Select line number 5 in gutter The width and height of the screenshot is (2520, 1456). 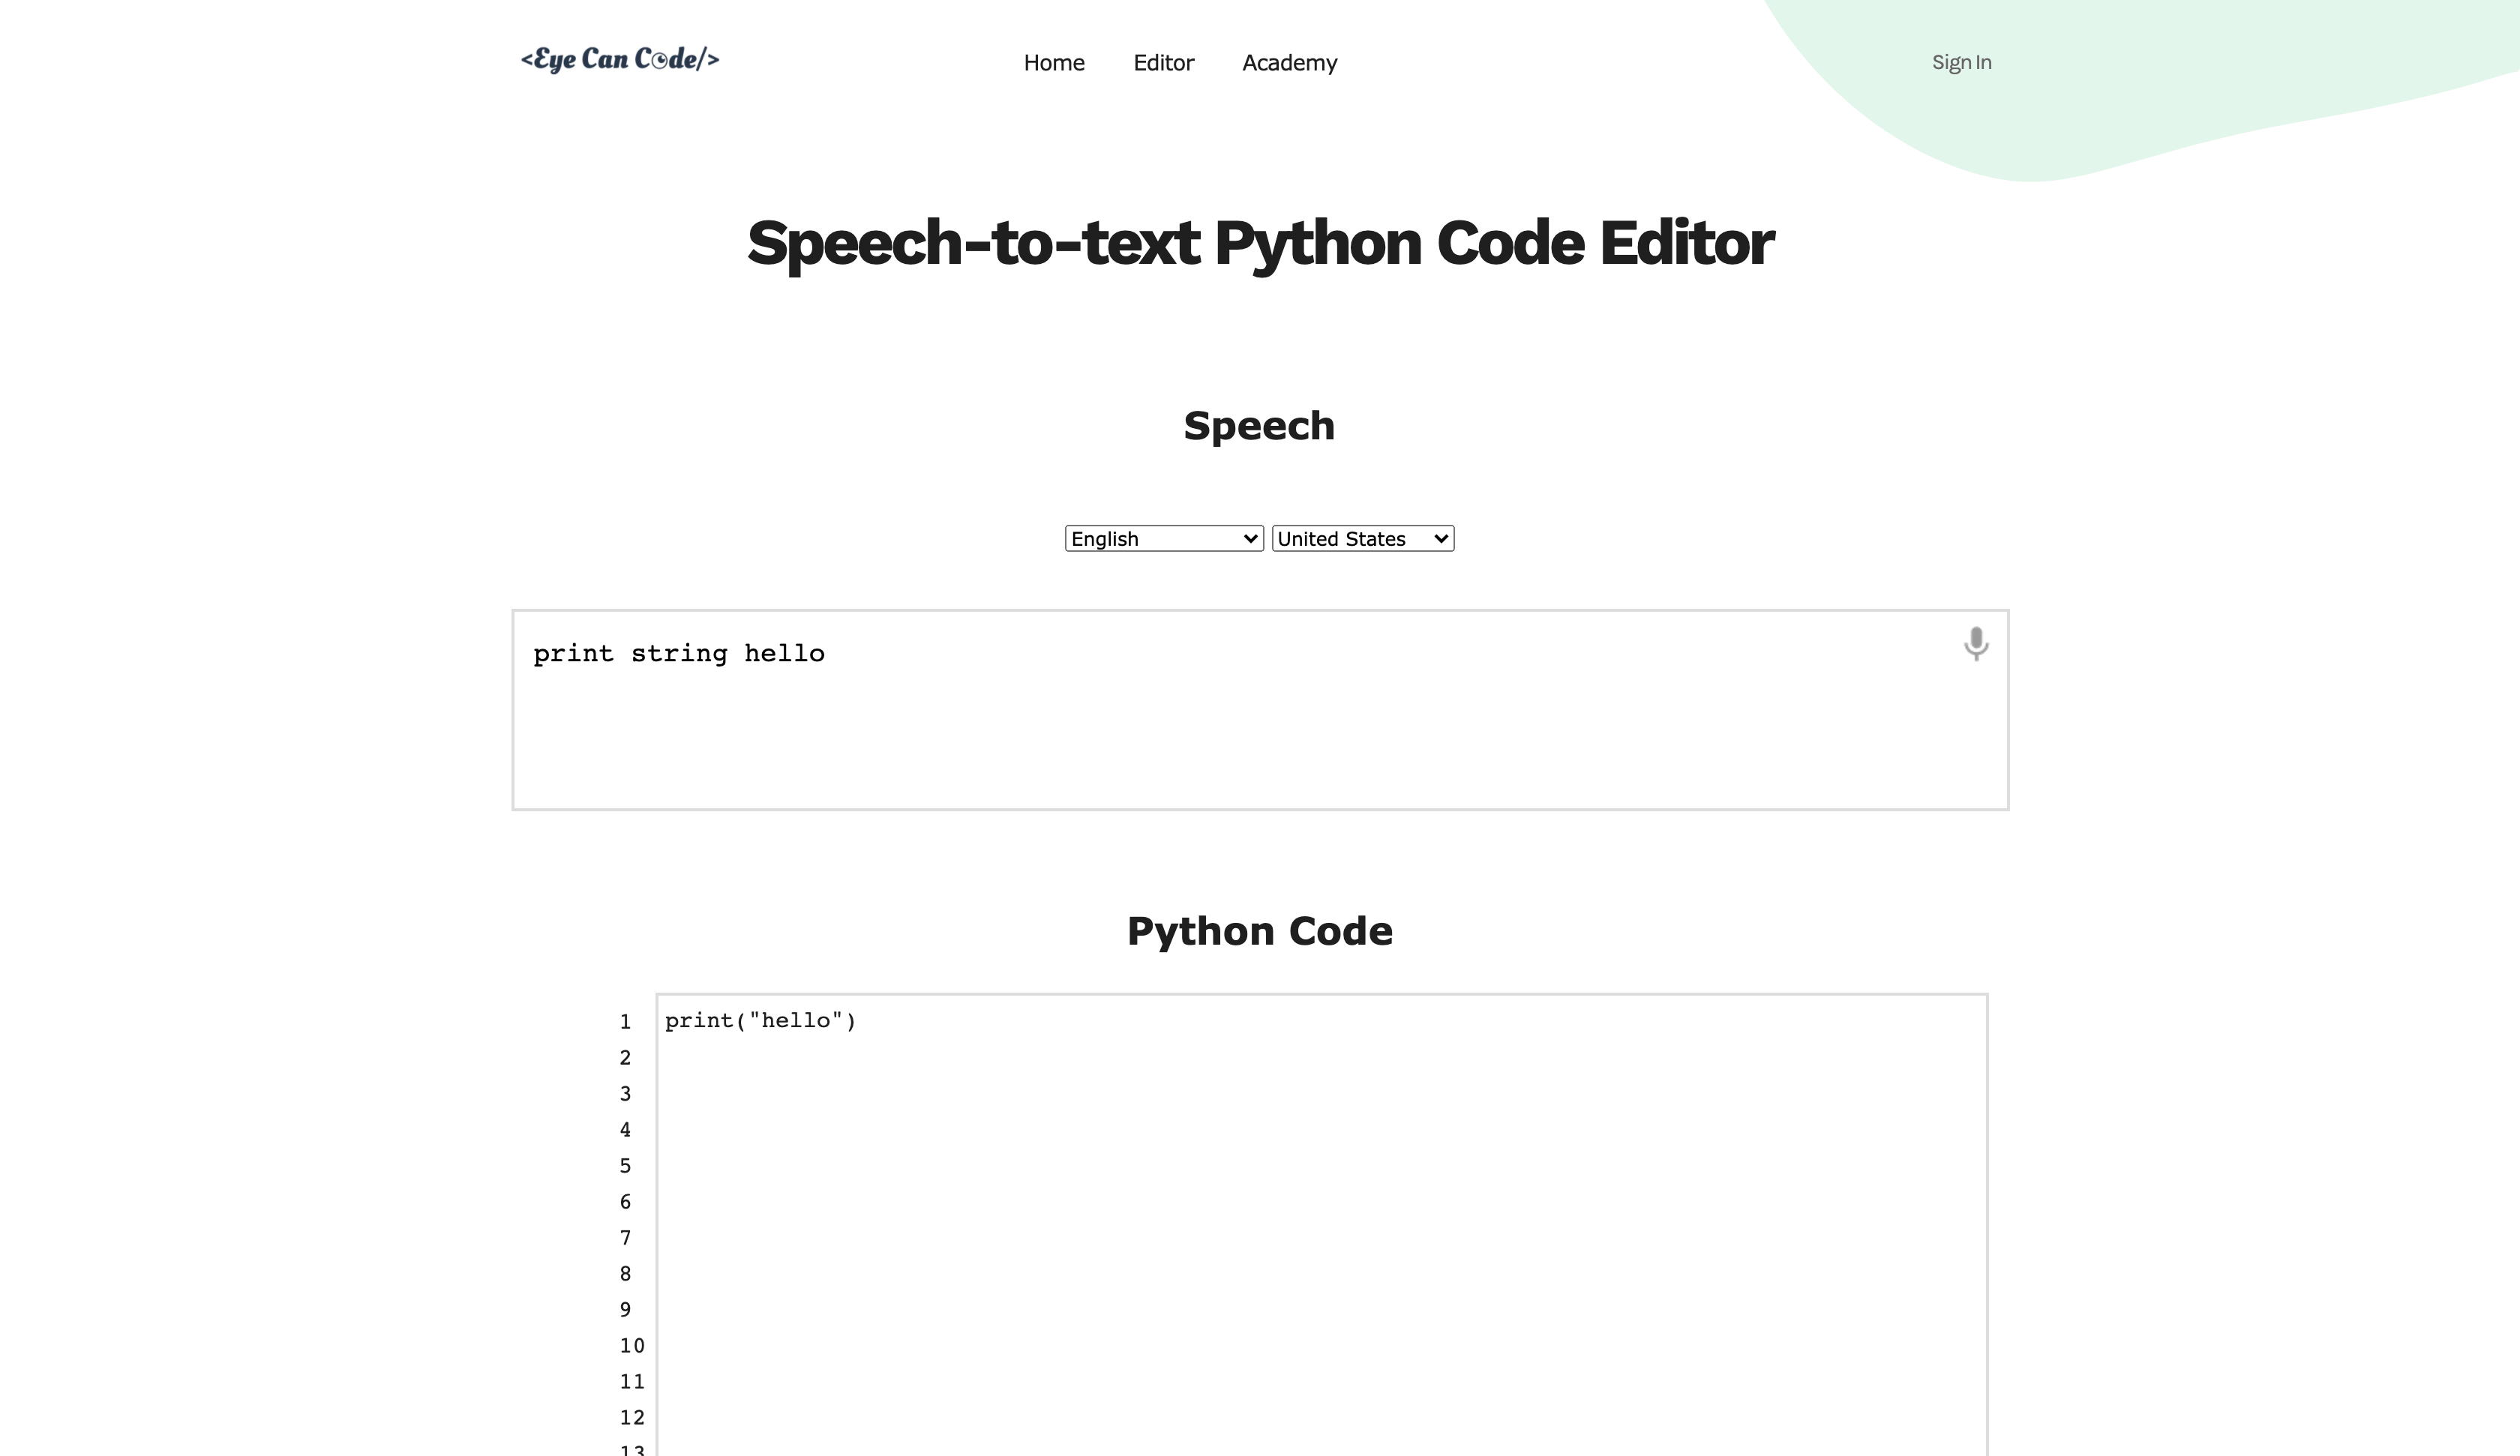click(625, 1166)
